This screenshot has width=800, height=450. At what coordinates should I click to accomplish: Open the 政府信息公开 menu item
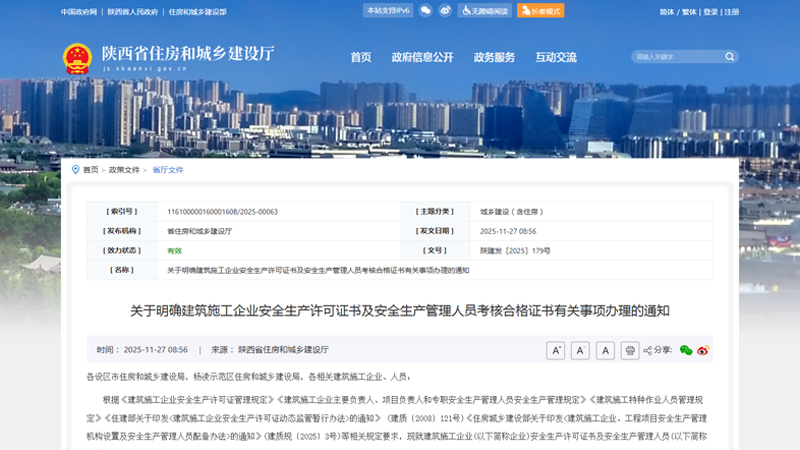(x=422, y=57)
